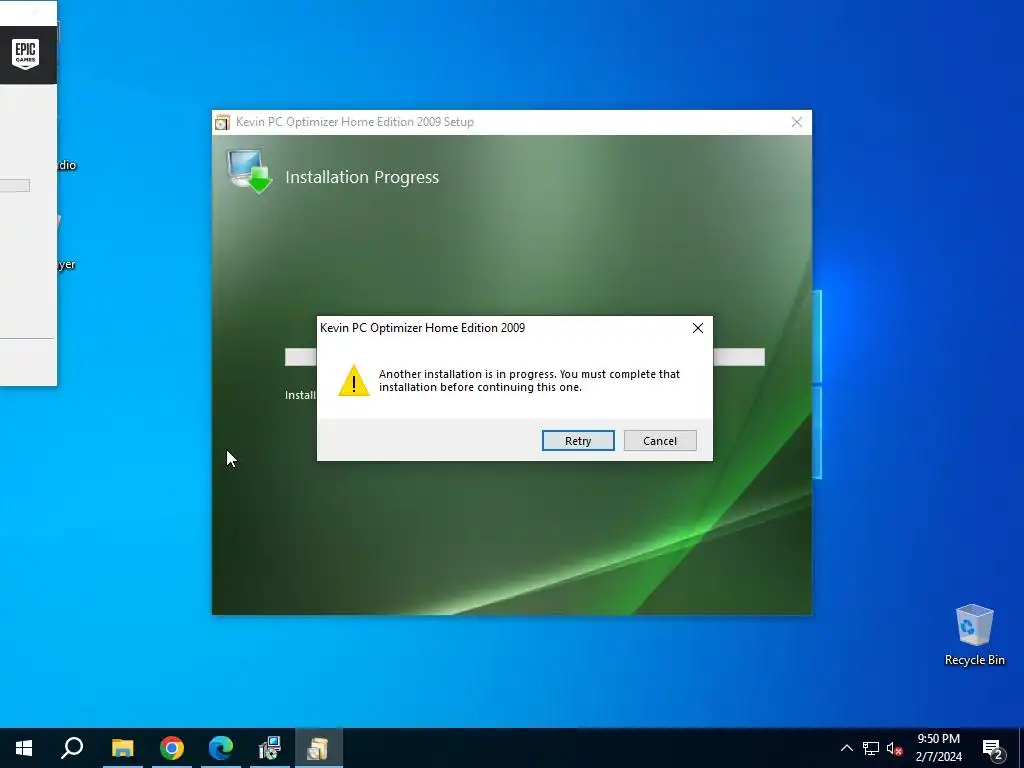This screenshot has width=1024, height=768.
Task: Open network status tray icon
Action: tap(871, 748)
